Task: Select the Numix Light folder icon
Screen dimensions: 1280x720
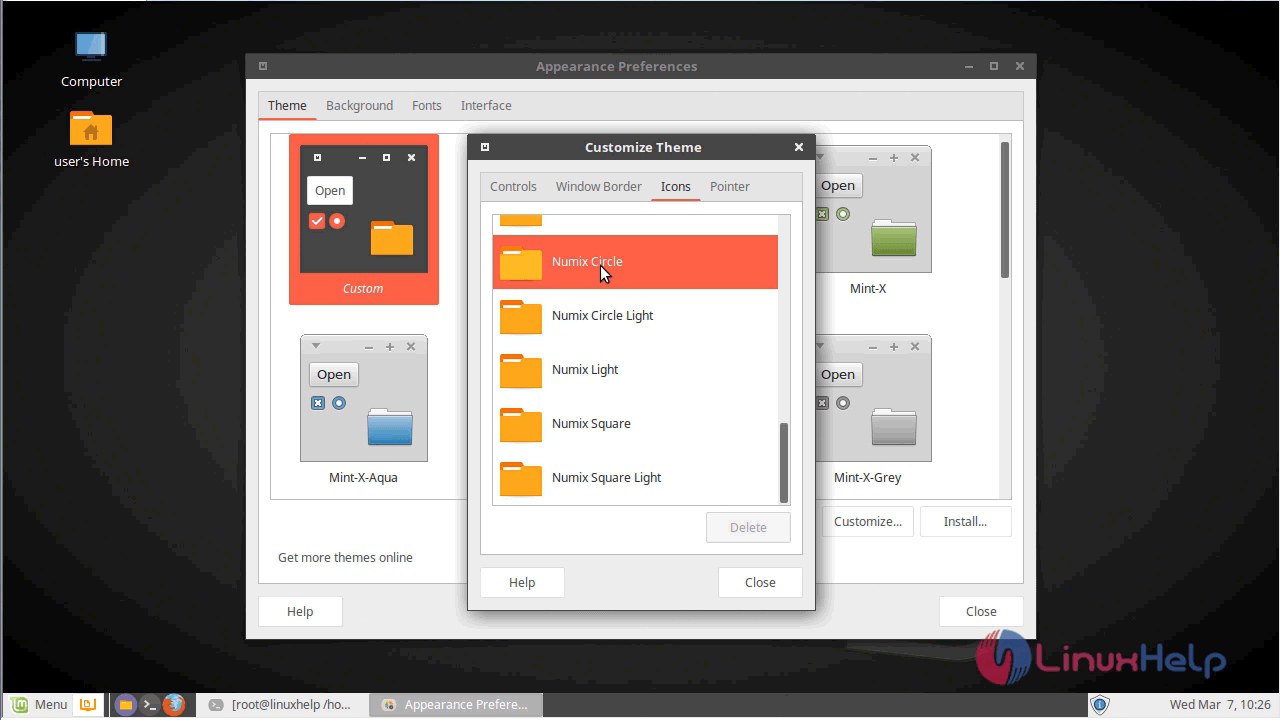Action: (x=520, y=370)
